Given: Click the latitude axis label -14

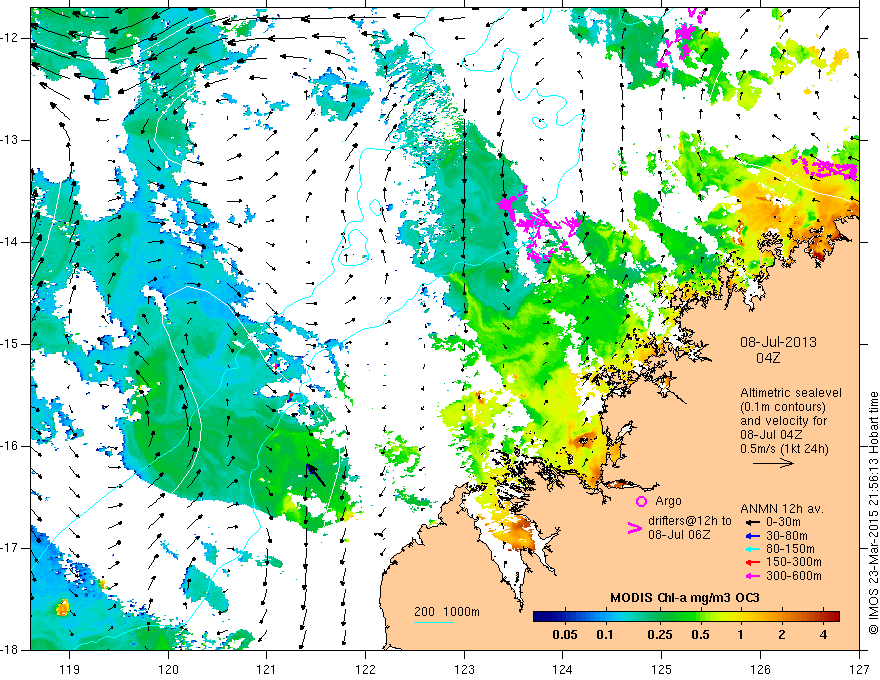Looking at the screenshot, I should (x=10, y=242).
